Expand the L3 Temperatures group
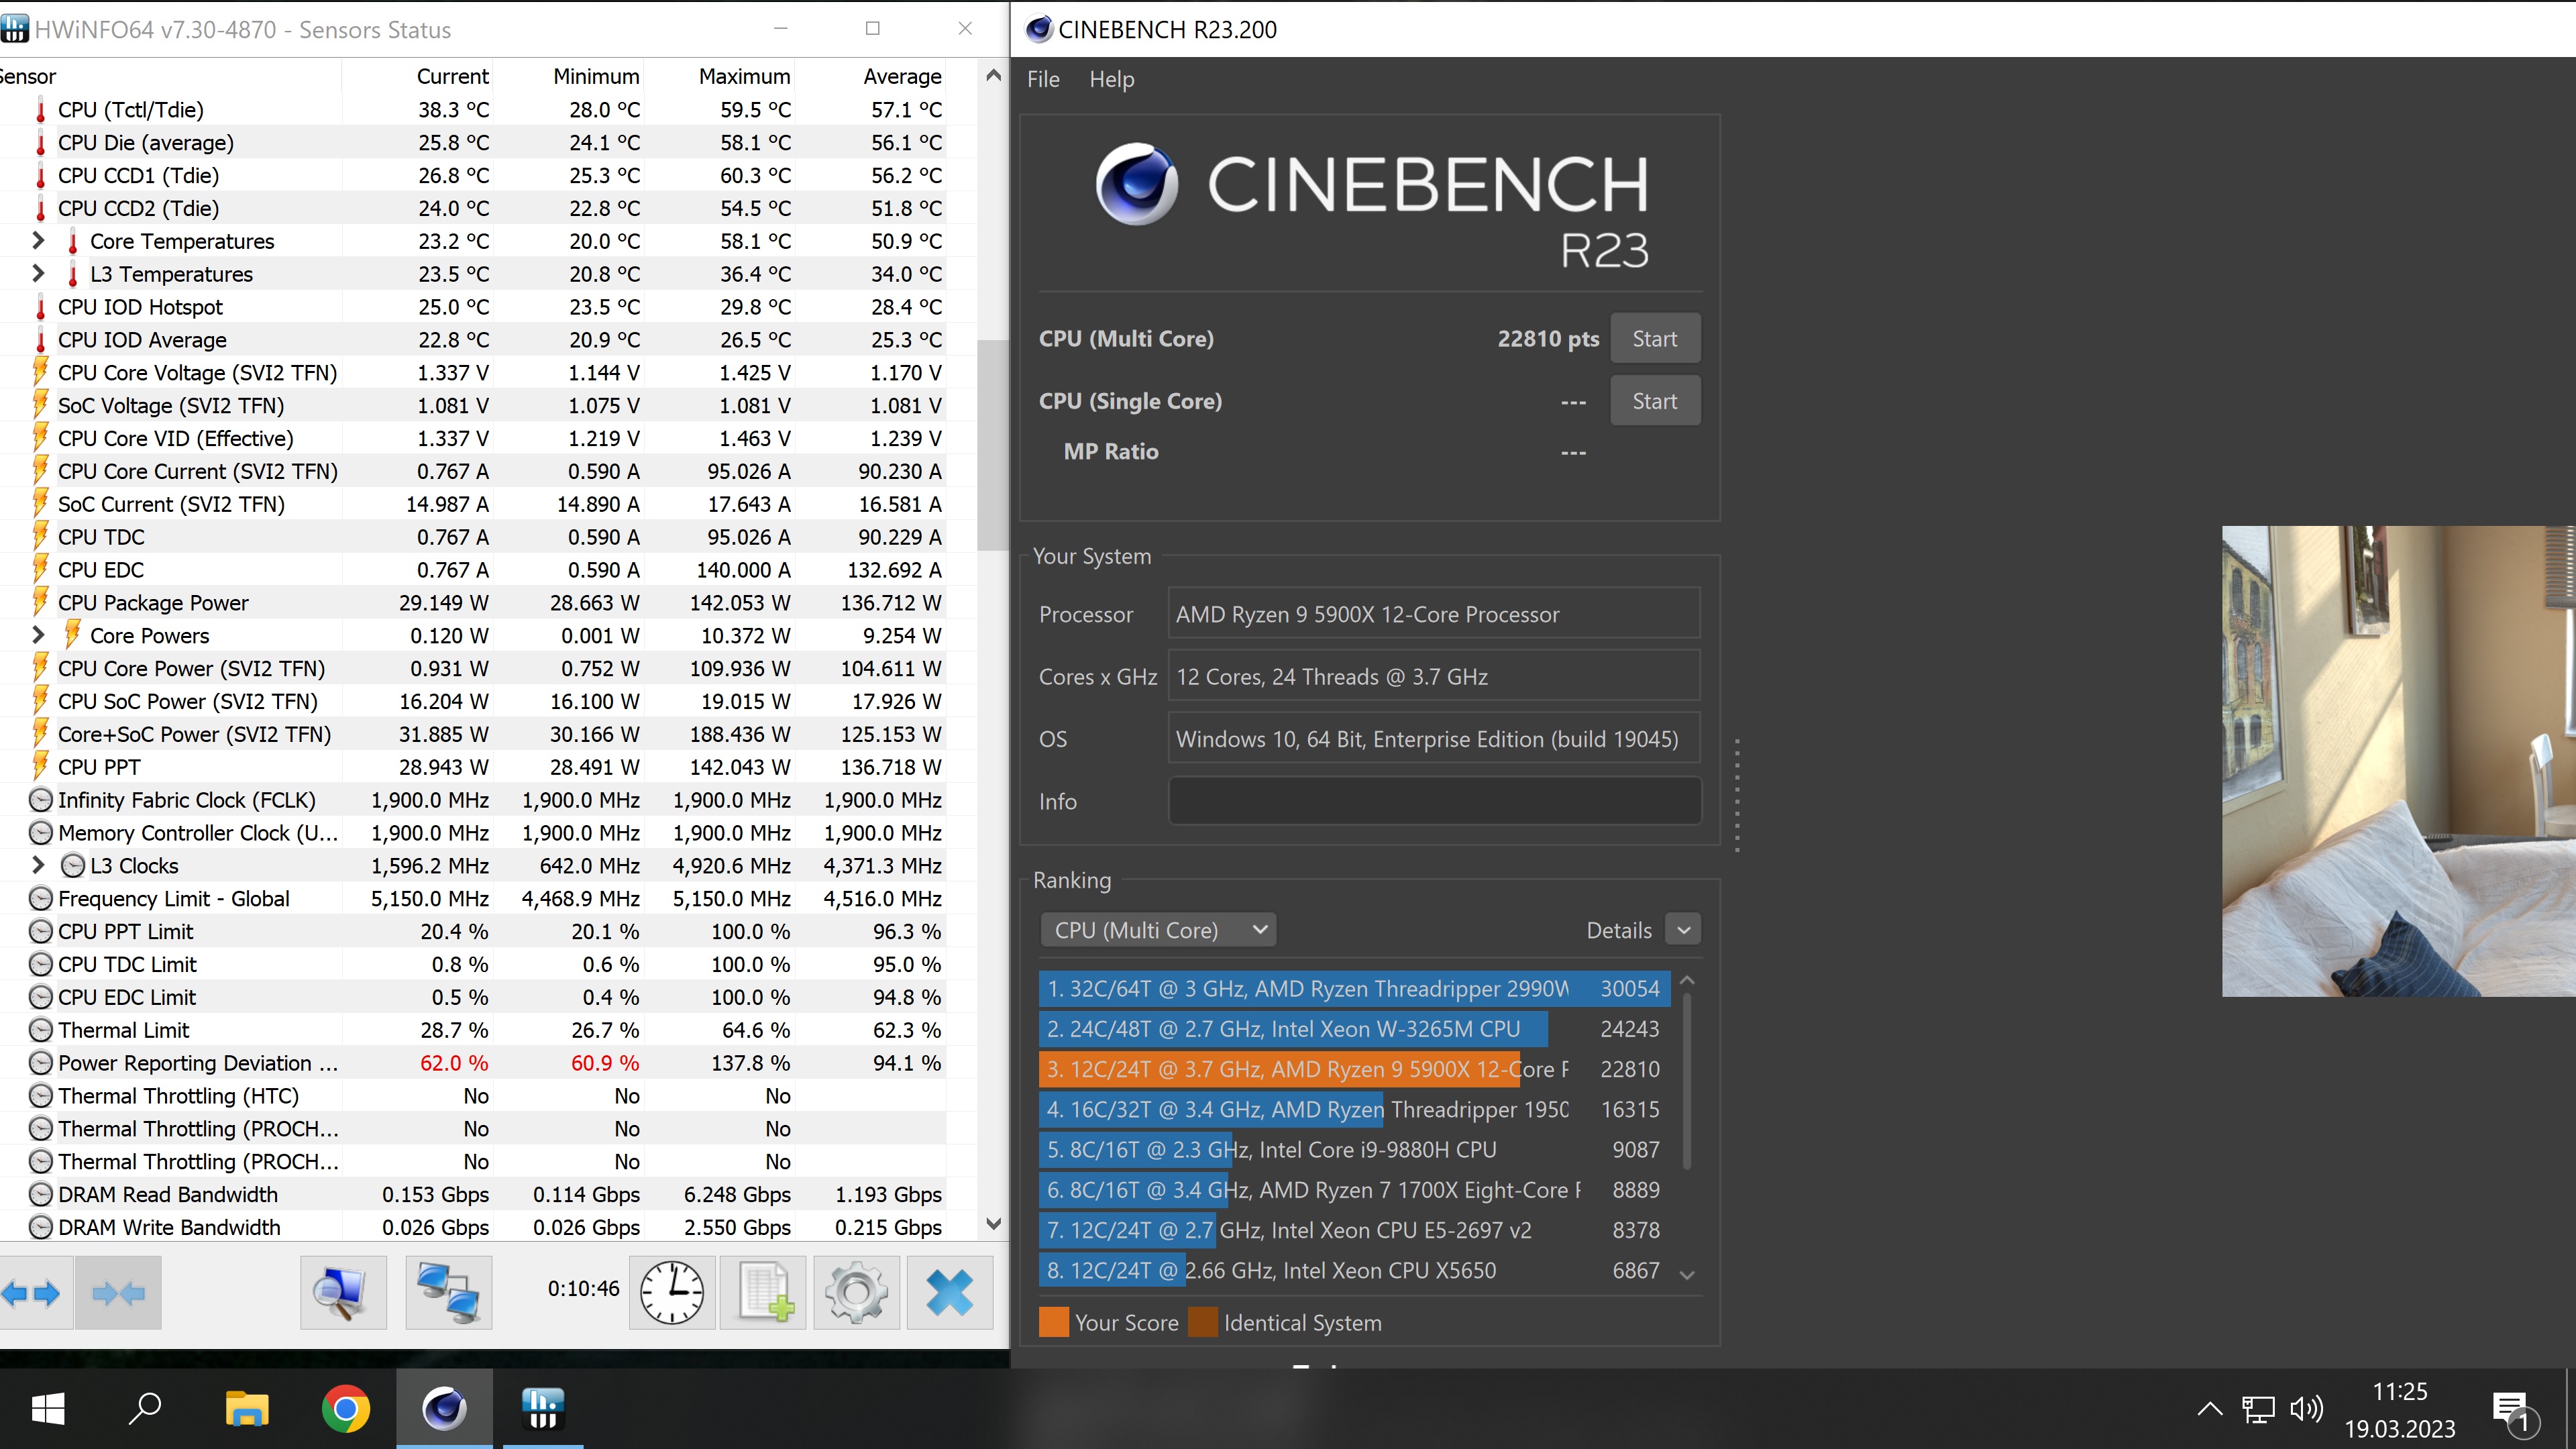 [x=38, y=273]
